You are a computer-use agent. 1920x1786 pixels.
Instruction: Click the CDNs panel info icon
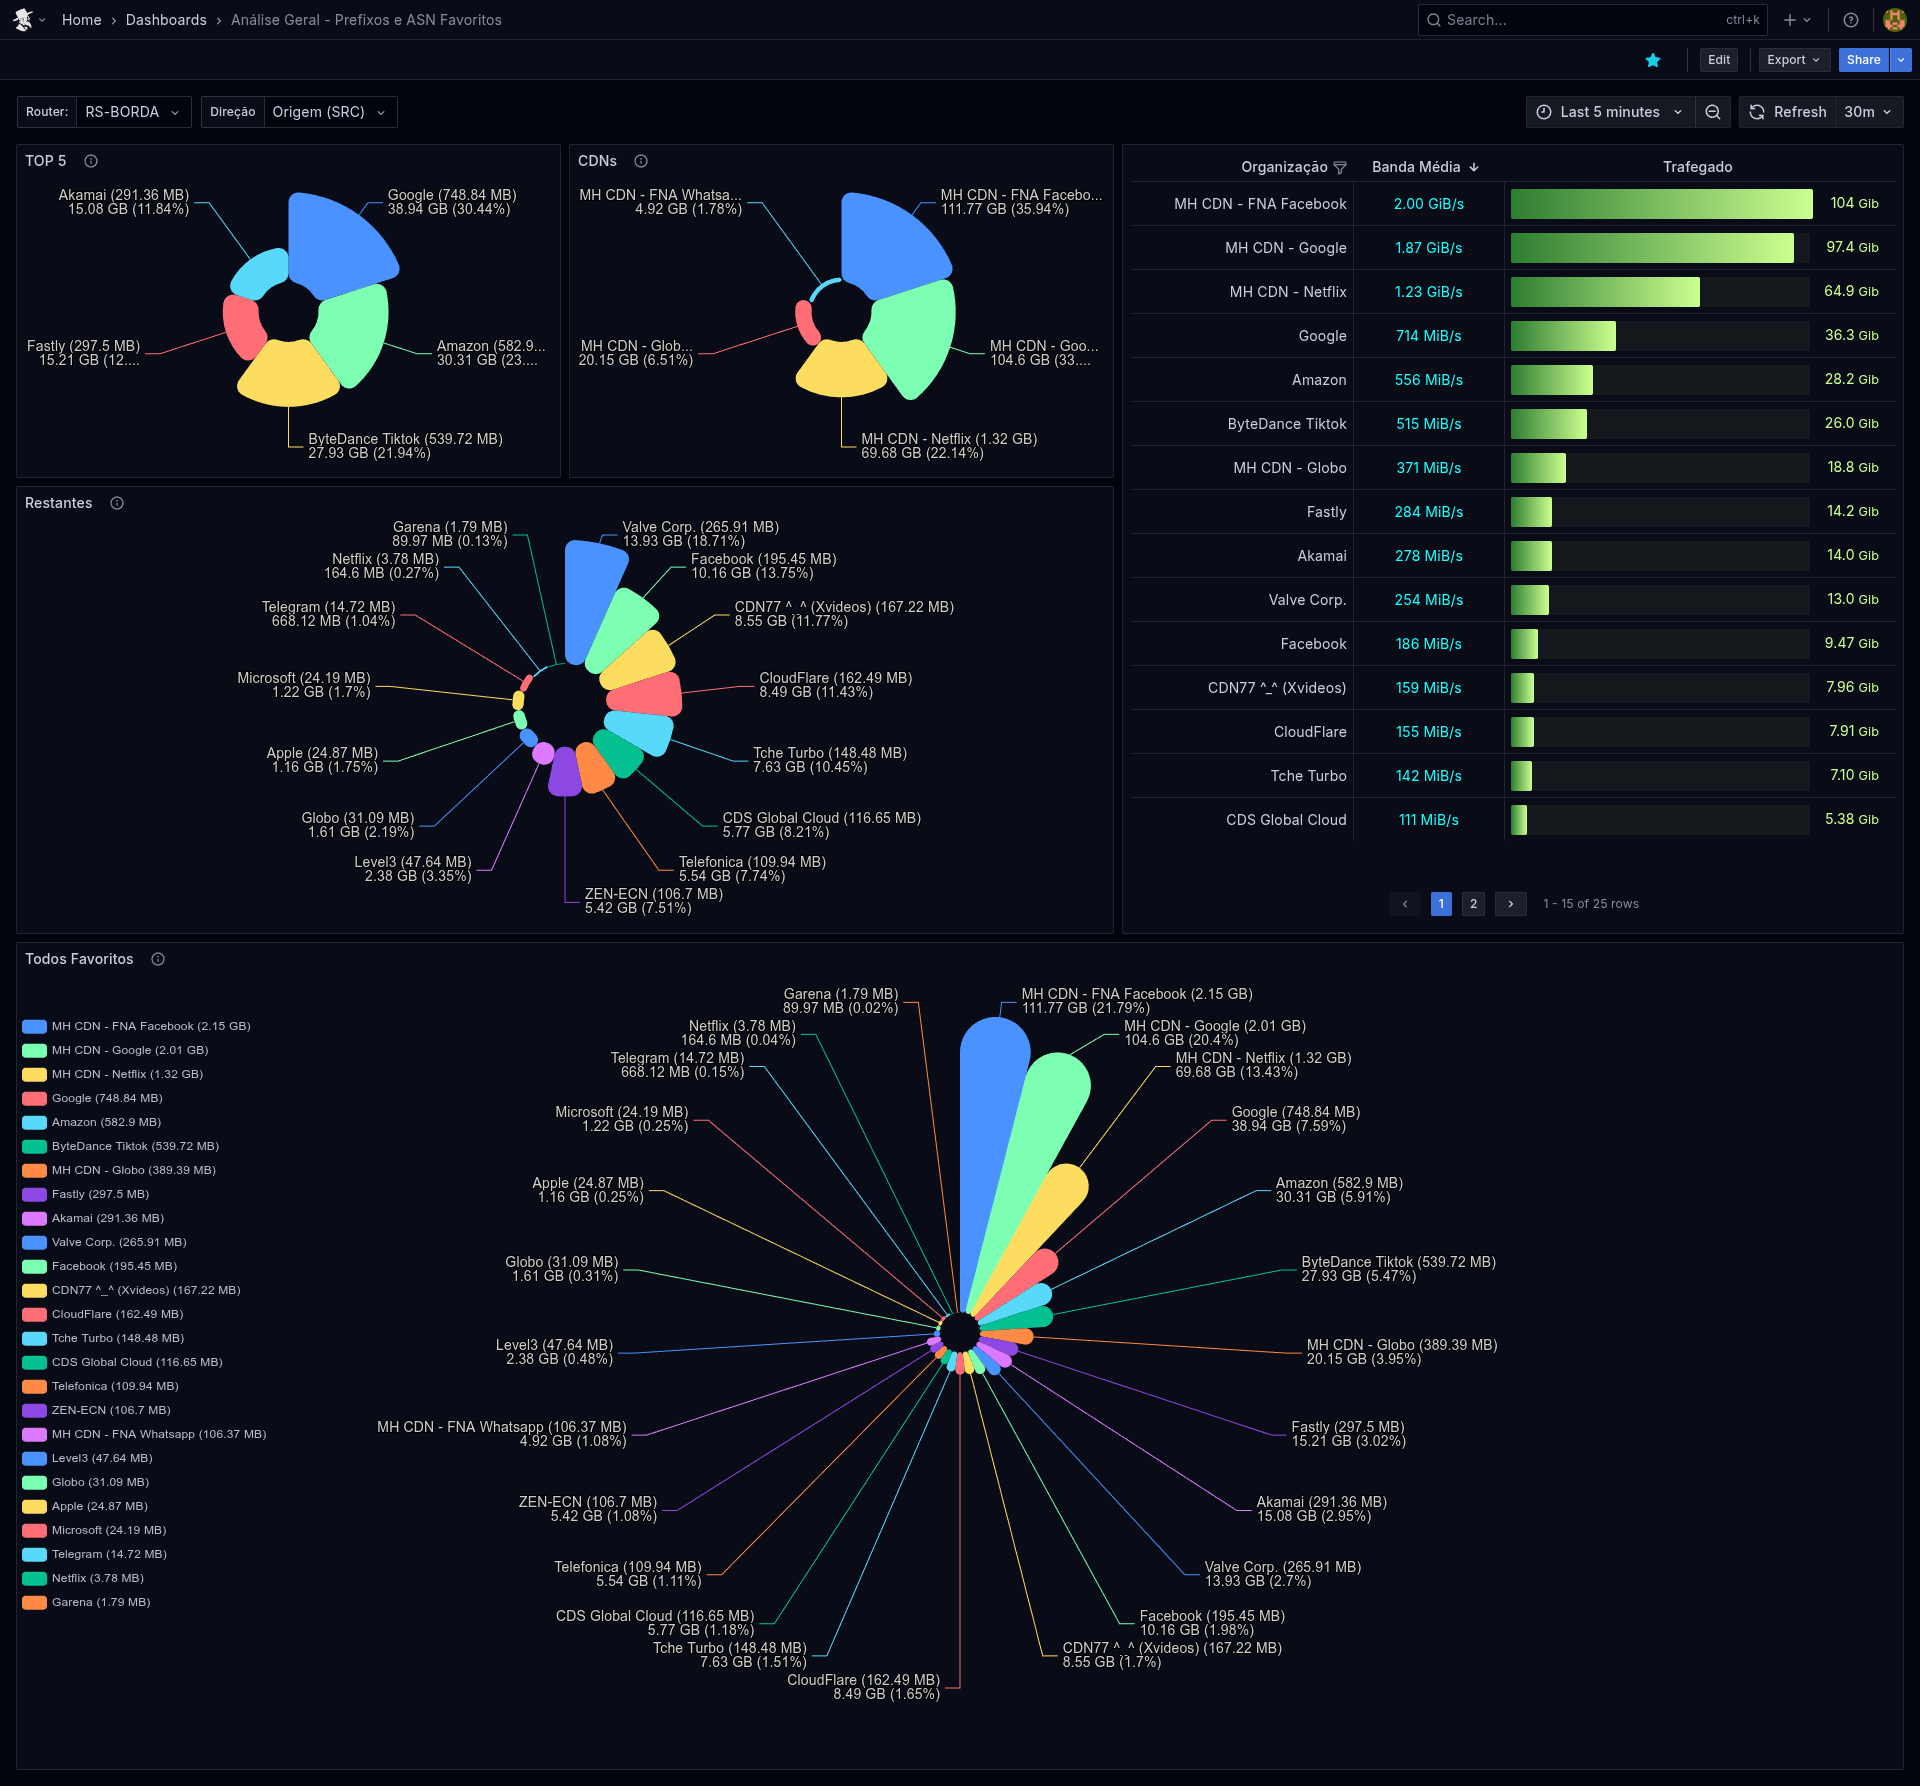tap(641, 161)
